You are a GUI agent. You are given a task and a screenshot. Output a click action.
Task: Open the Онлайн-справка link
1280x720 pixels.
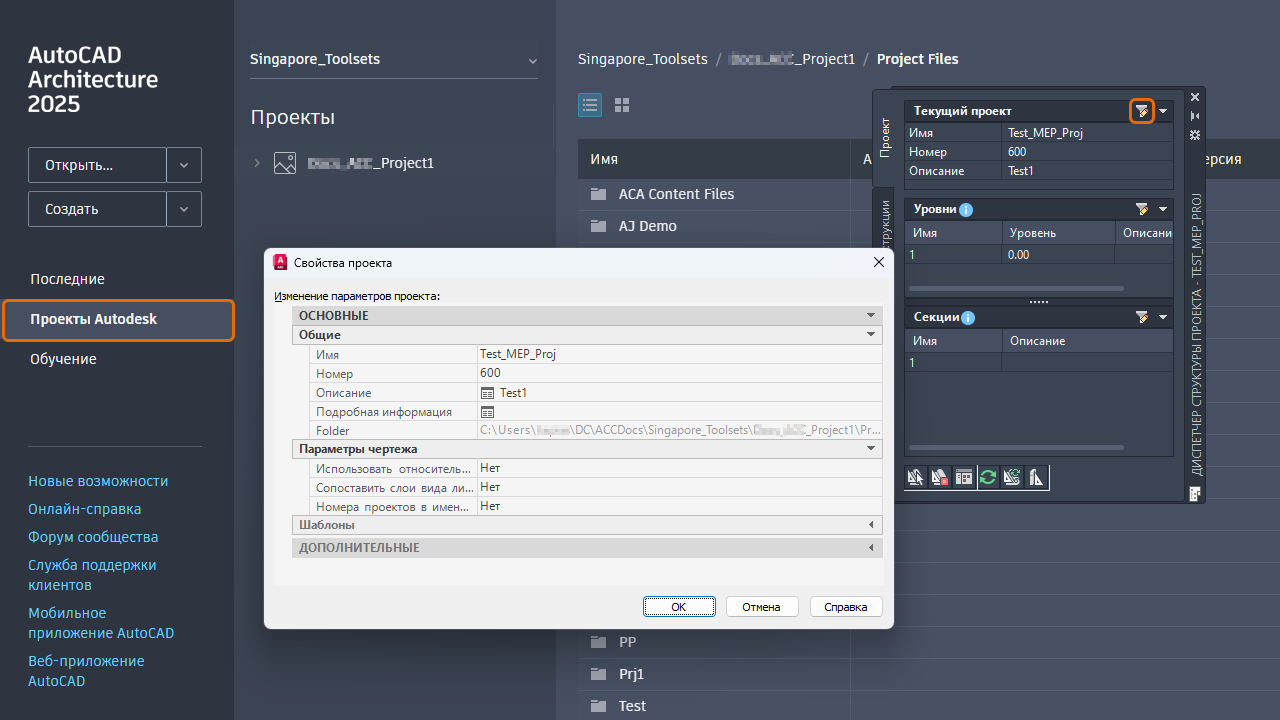coord(85,509)
